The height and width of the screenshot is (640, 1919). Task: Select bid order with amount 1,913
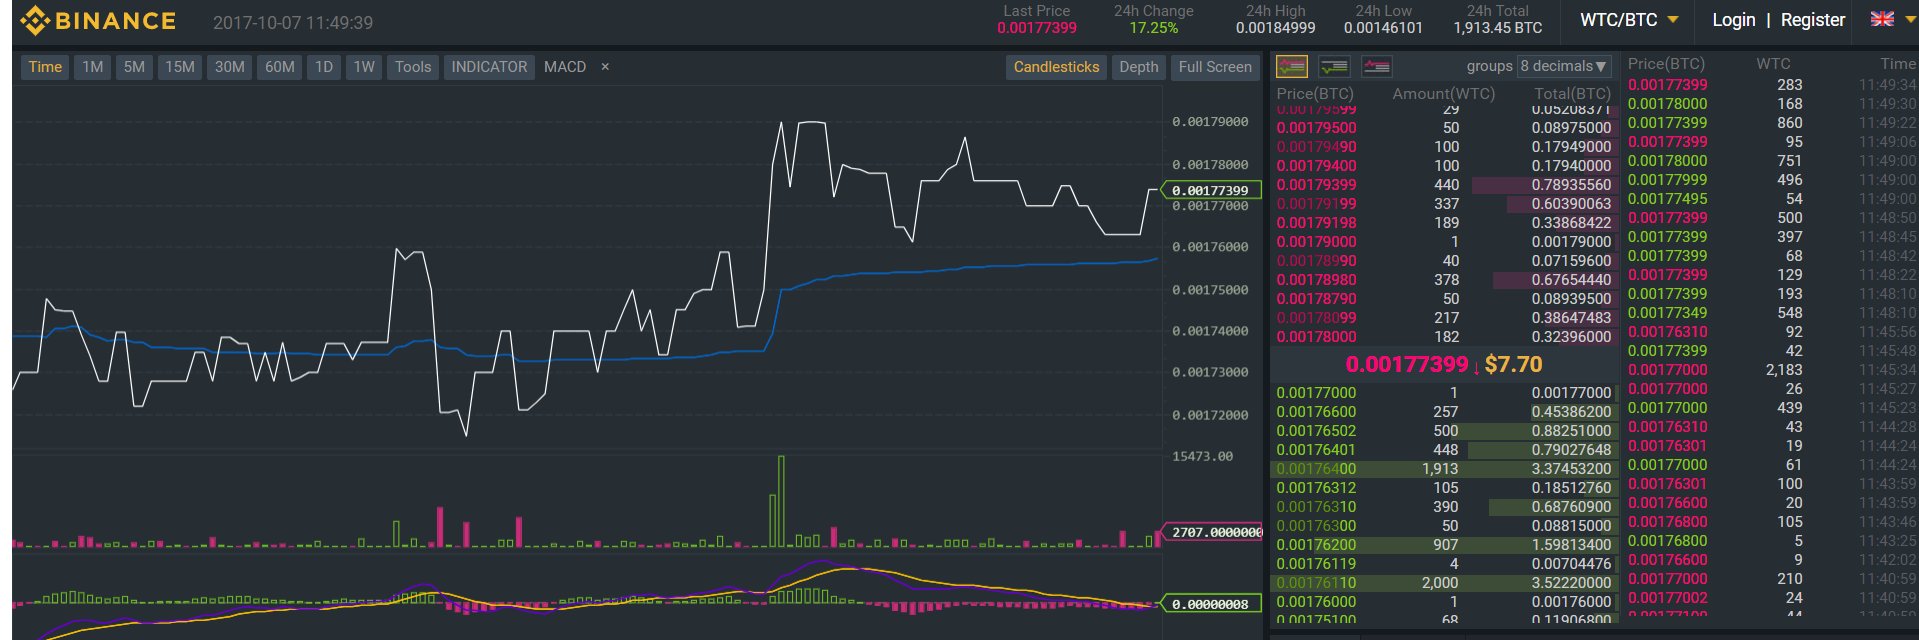tap(1443, 469)
